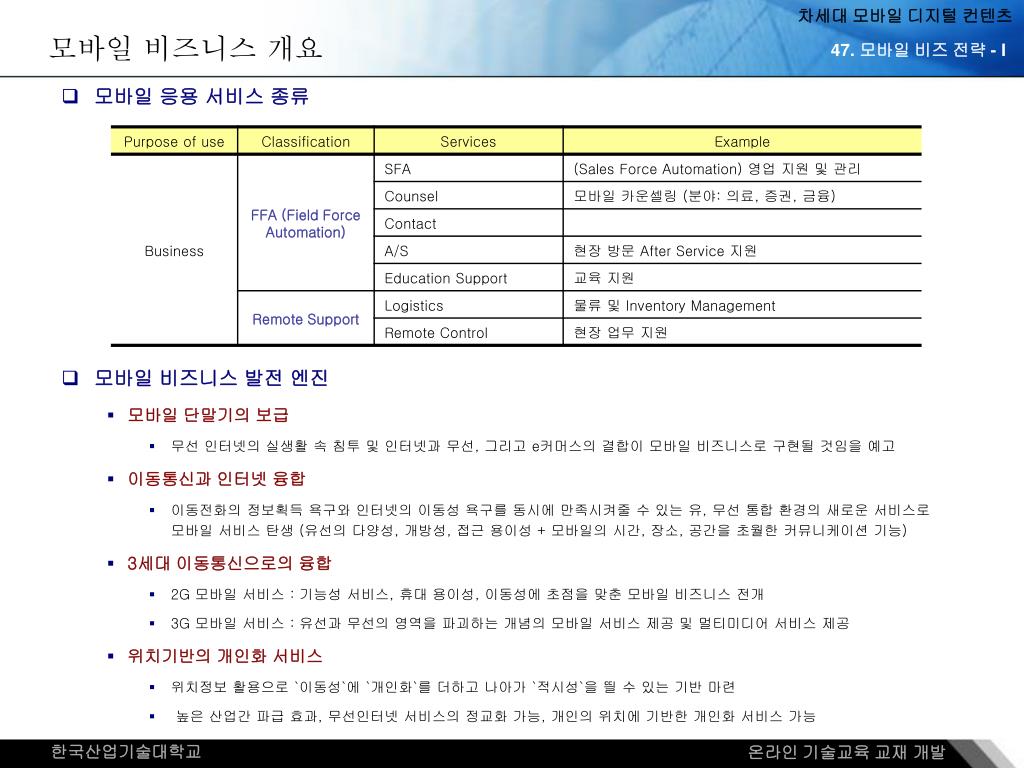The height and width of the screenshot is (768, 1024).
Task: Click the footer text 온라인 기술교육 교재 개발
Action: [x=846, y=752]
